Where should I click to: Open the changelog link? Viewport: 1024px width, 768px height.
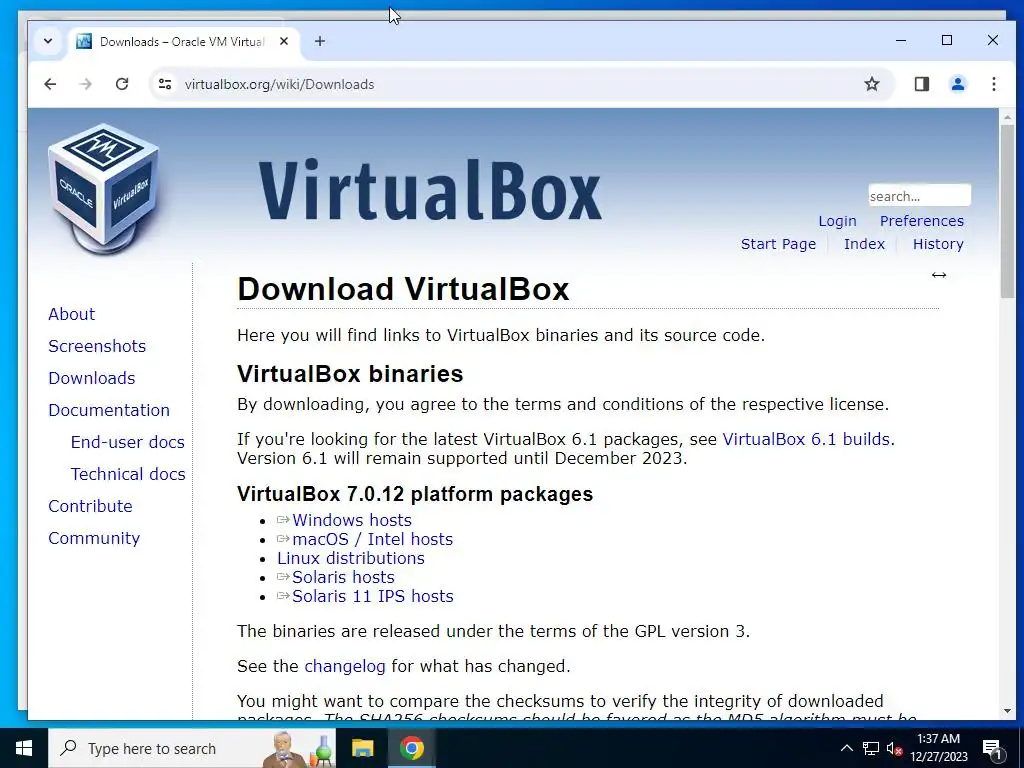(345, 666)
